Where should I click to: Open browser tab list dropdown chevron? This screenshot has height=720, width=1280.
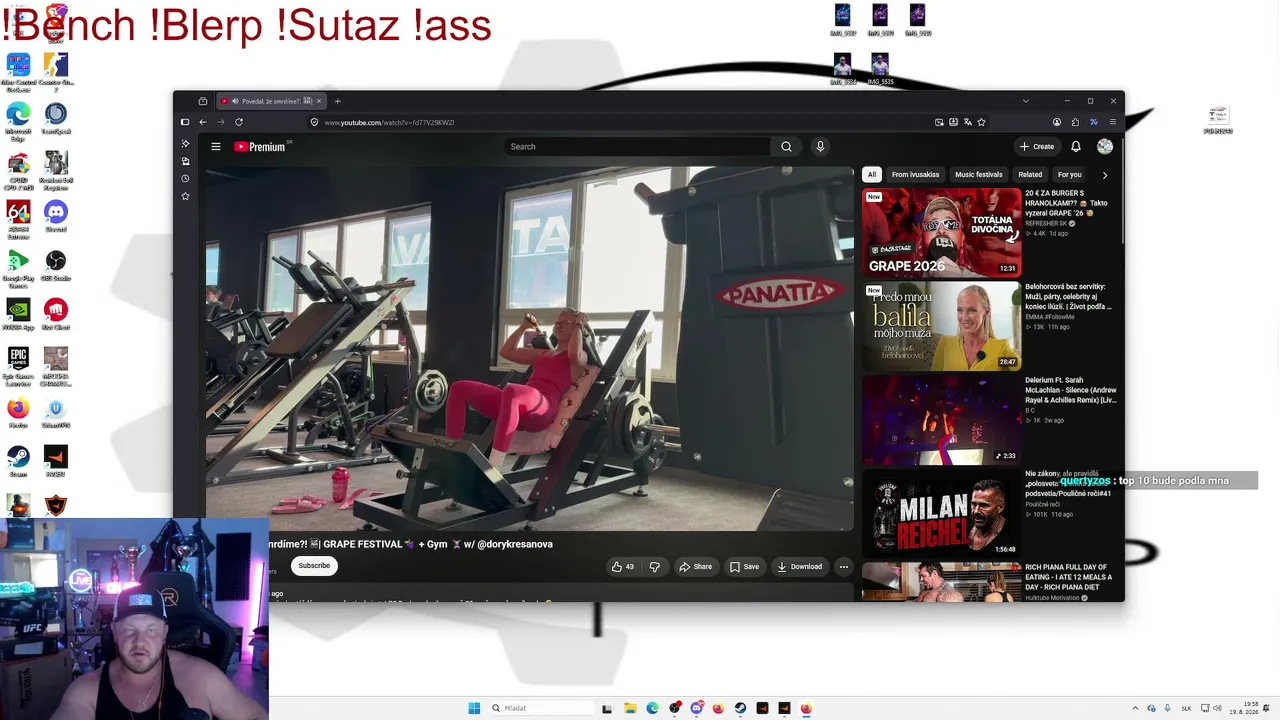click(1025, 101)
